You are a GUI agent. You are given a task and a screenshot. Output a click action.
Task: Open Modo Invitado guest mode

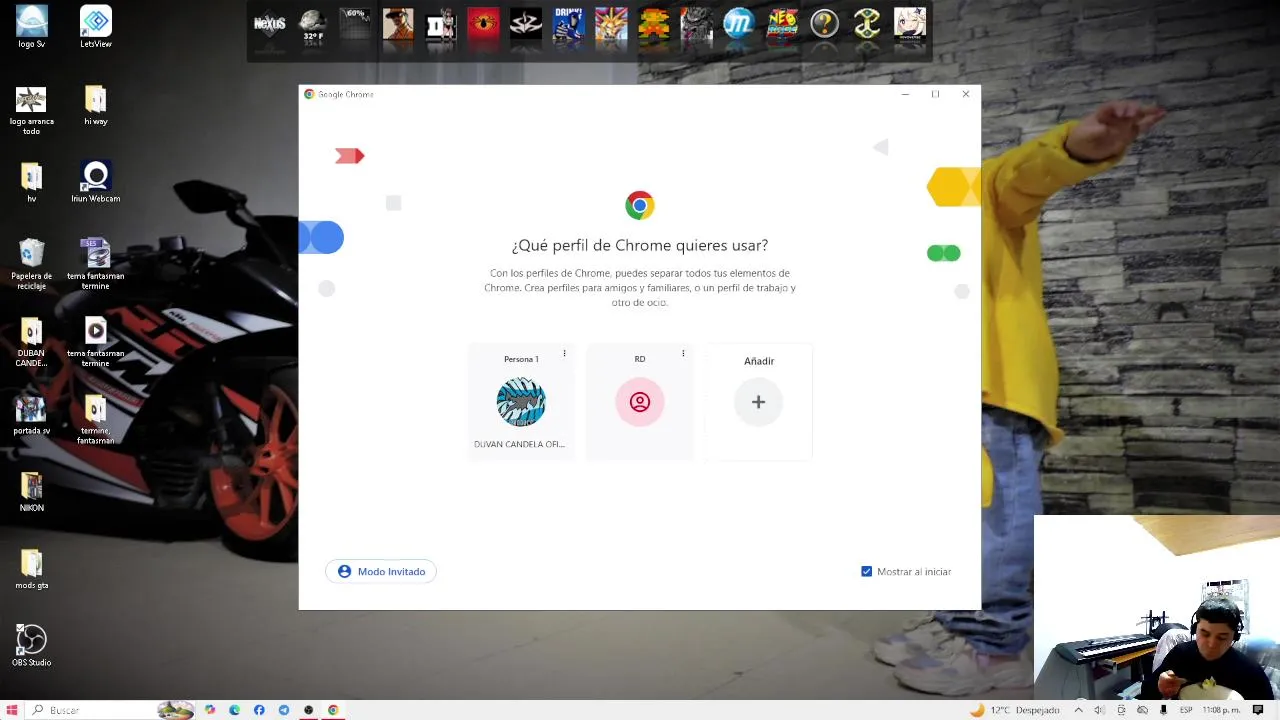click(381, 571)
